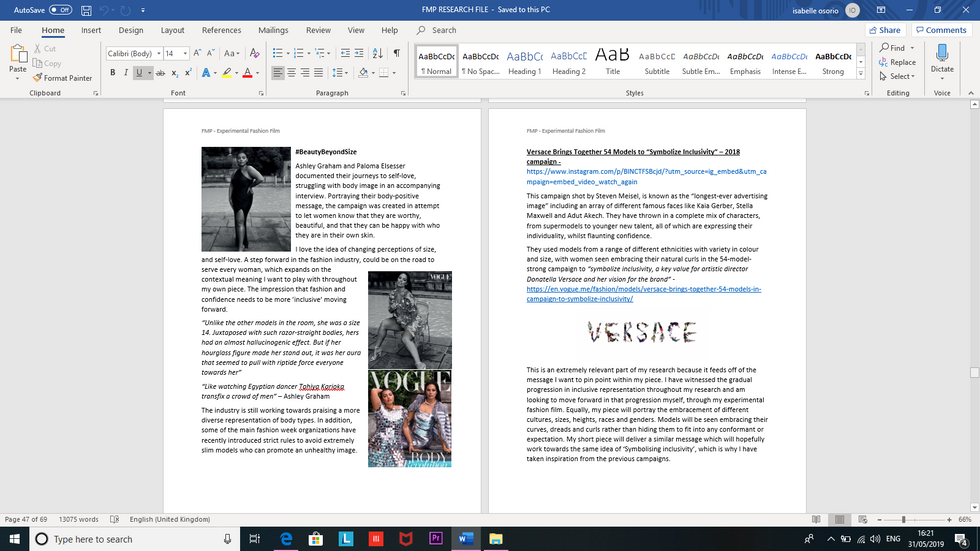
Task: Open the Borders dropdown
Action: tap(394, 73)
